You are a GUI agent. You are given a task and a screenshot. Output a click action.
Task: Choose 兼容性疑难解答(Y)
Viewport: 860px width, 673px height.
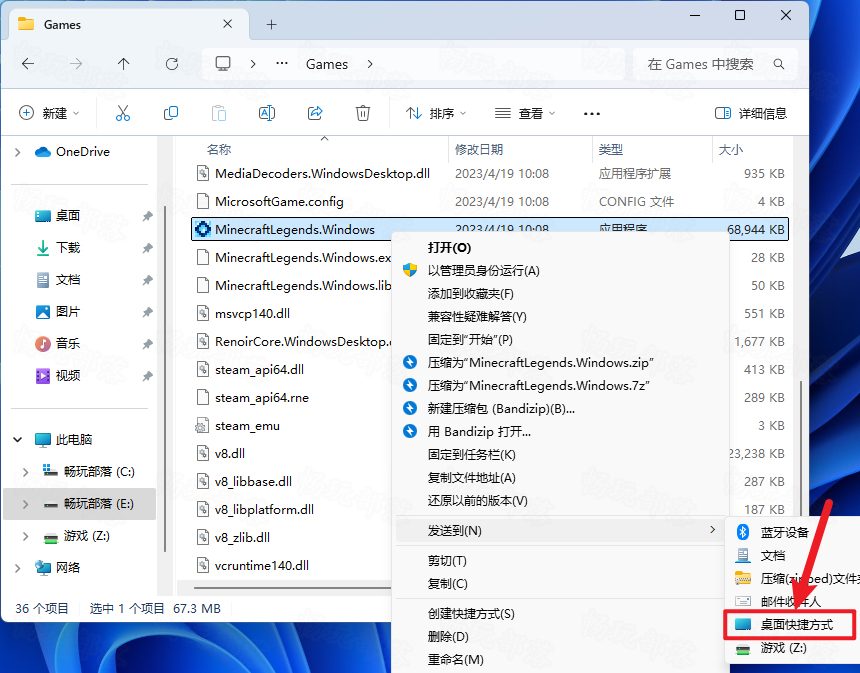(x=562, y=316)
